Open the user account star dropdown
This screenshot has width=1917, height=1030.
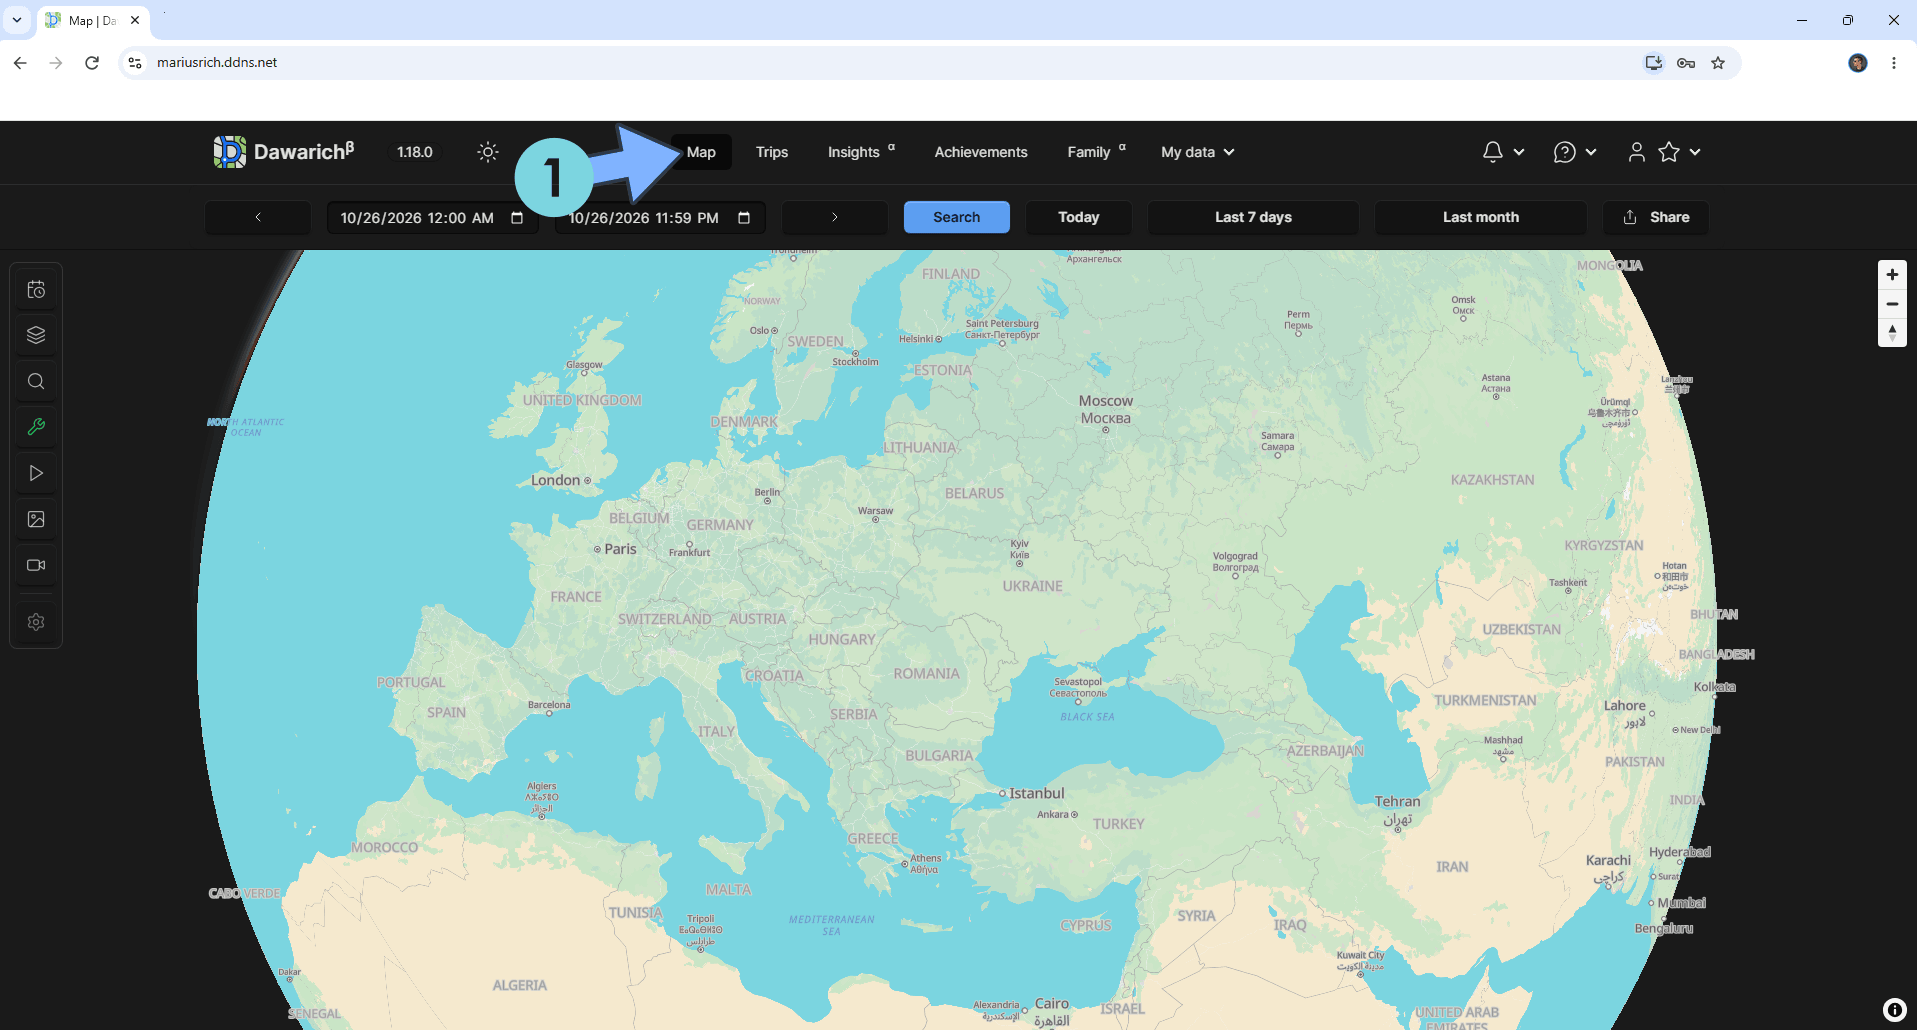pos(1664,152)
